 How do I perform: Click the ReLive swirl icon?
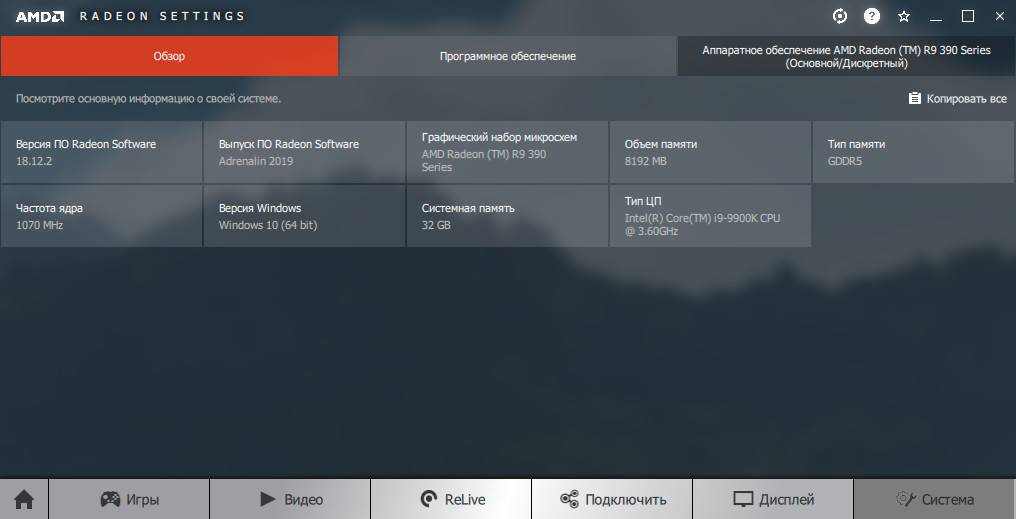(x=428, y=499)
